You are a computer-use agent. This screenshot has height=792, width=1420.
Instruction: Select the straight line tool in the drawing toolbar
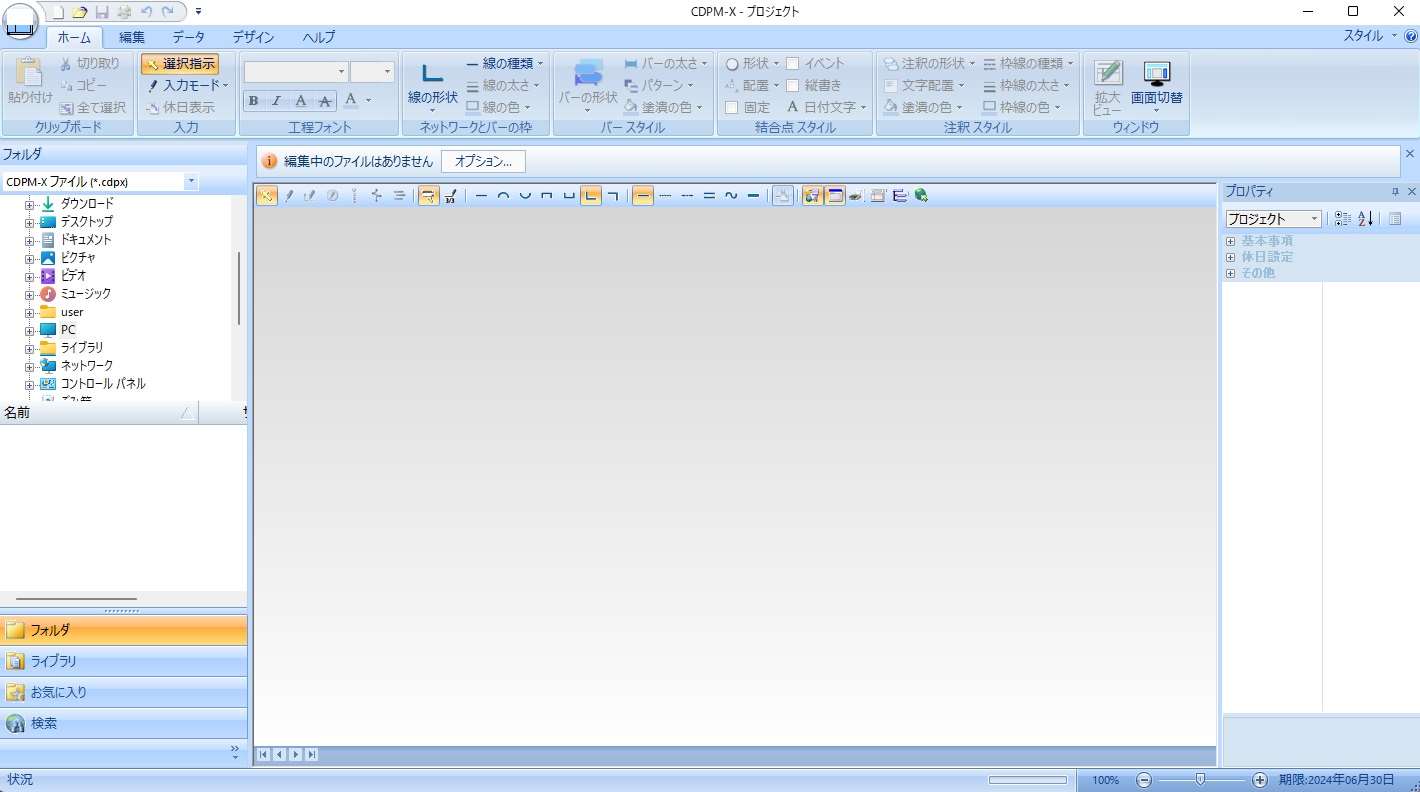point(481,196)
